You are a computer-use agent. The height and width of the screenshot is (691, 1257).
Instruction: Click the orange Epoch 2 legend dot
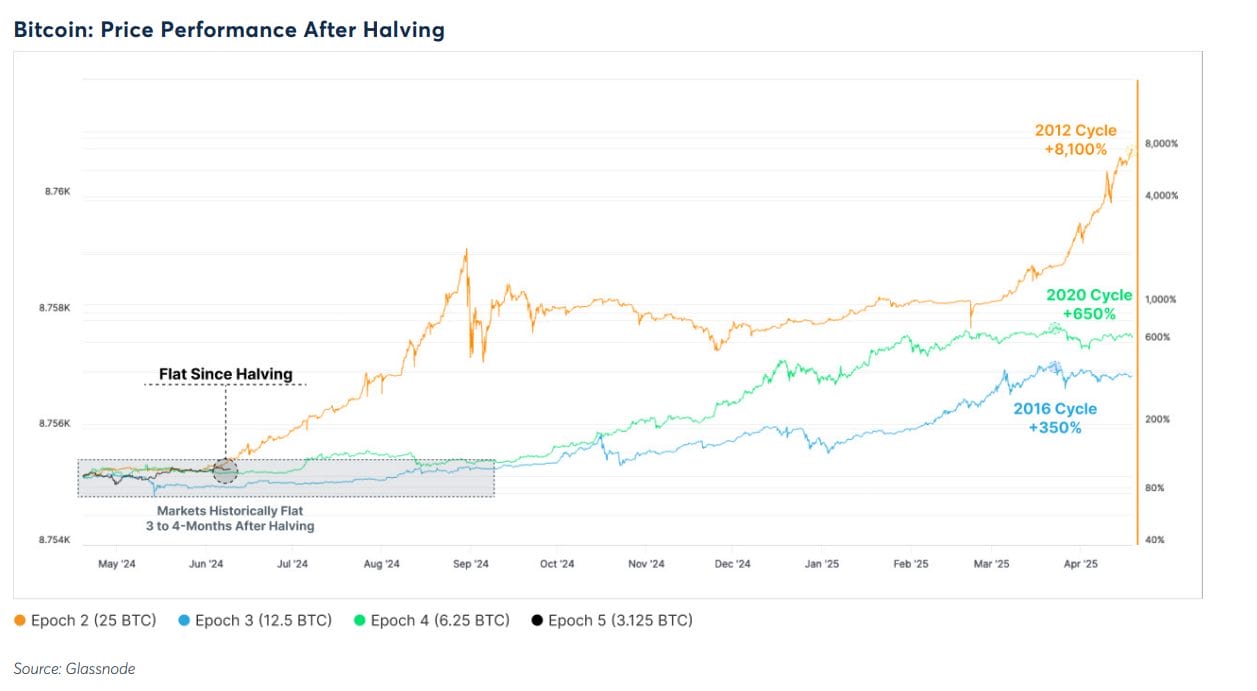coord(20,621)
